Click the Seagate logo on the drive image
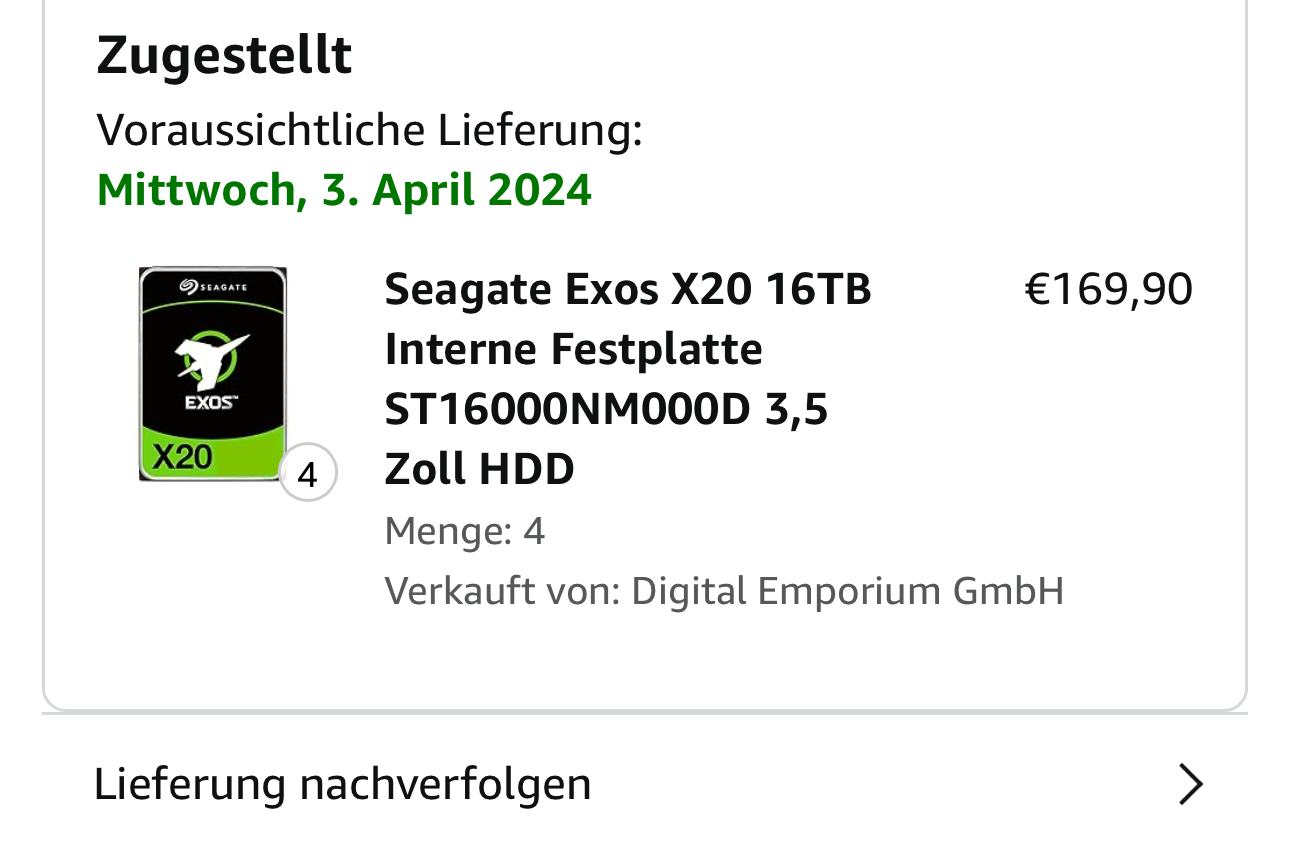This screenshot has height=863, width=1290. (213, 287)
